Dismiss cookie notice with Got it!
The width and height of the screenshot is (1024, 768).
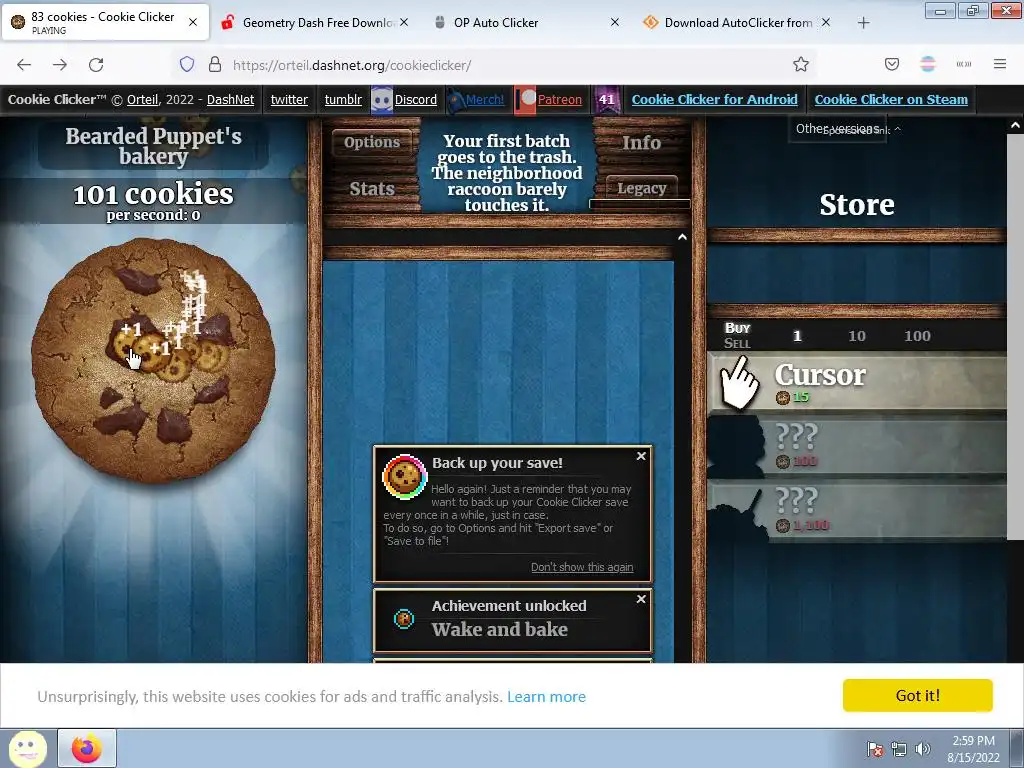[x=918, y=695]
